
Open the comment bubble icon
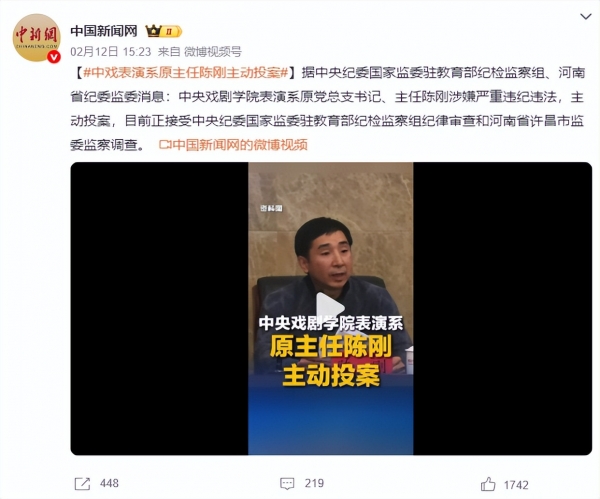click(x=287, y=484)
